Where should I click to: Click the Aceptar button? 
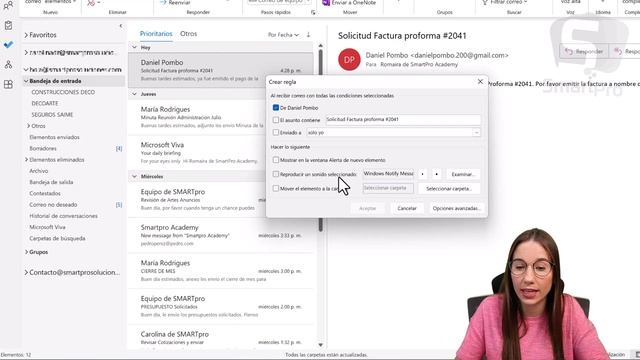[367, 208]
